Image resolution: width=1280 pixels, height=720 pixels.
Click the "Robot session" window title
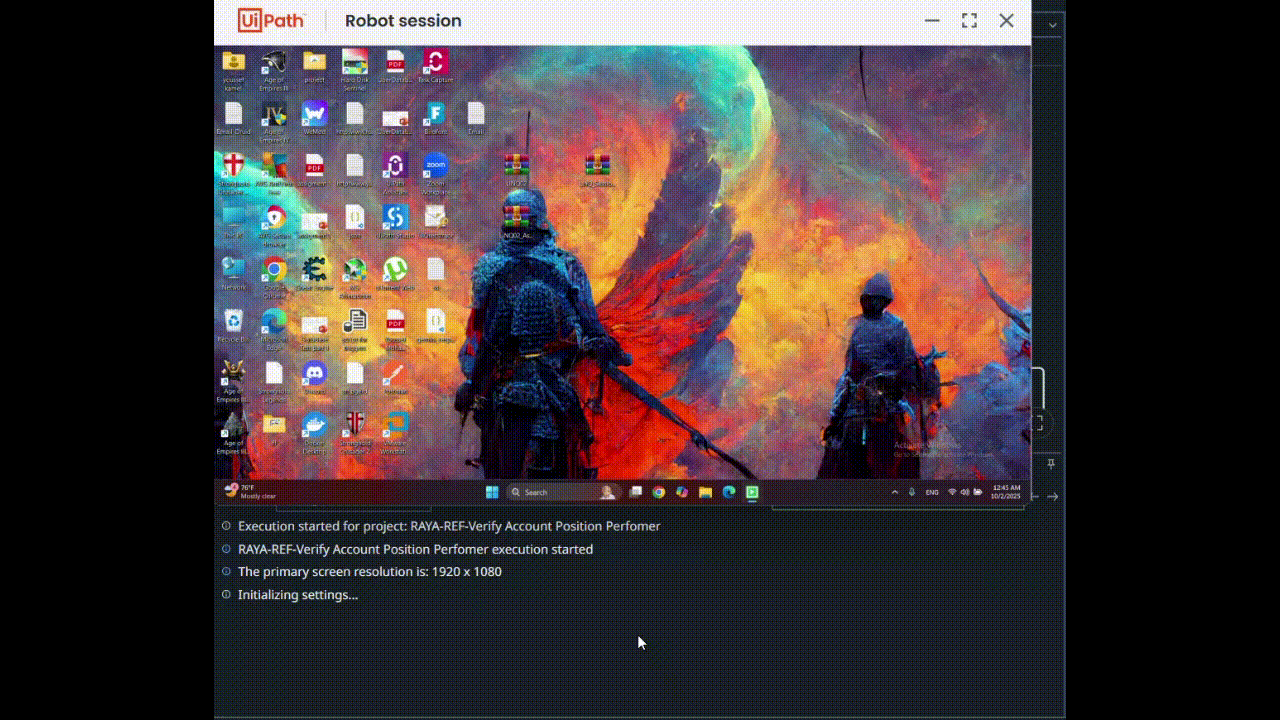[x=403, y=21]
